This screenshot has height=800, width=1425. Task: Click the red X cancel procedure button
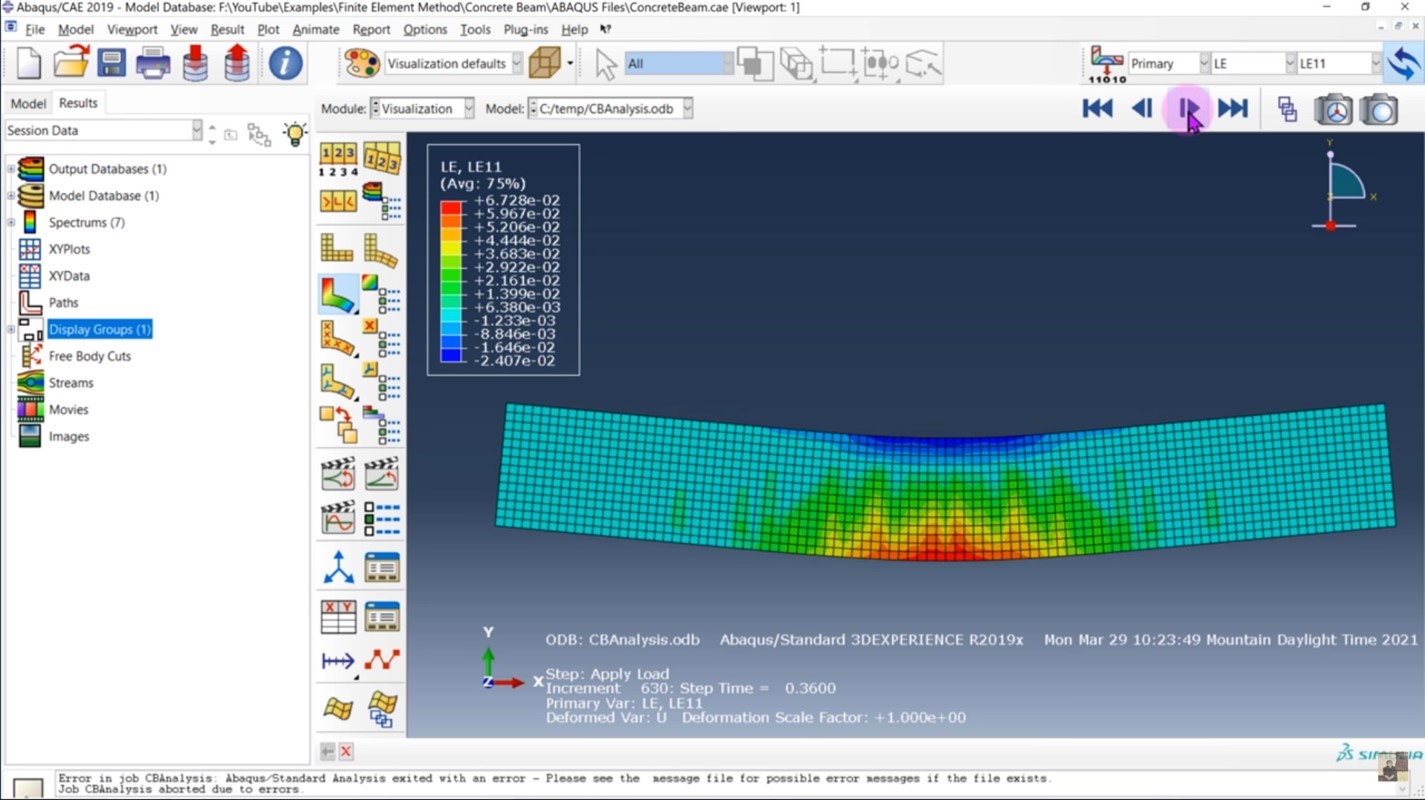pyautogui.click(x=346, y=751)
